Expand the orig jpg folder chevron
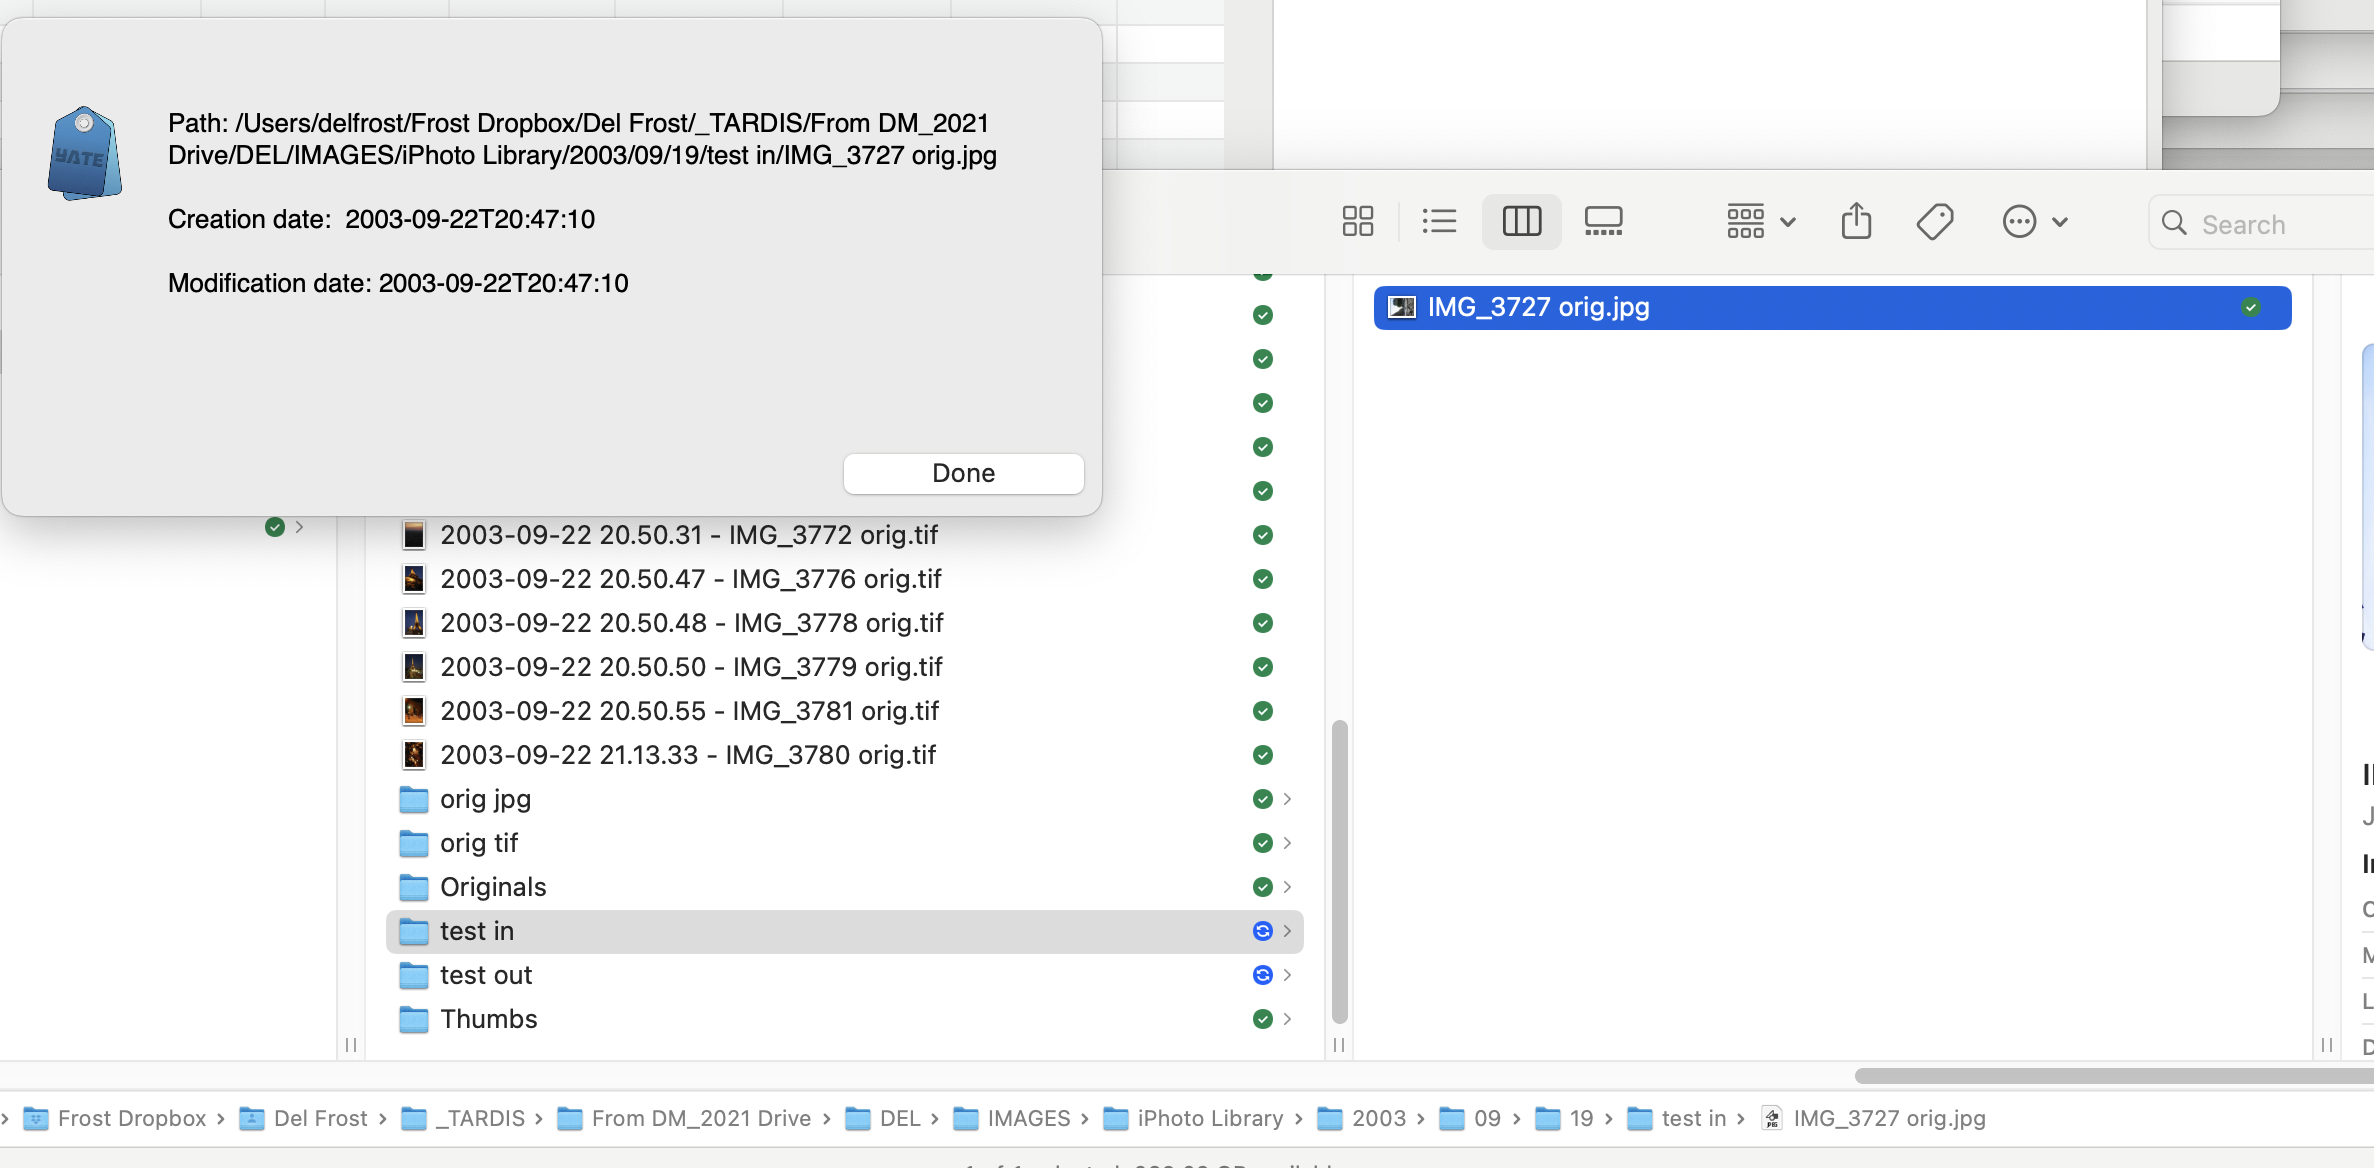2374x1168 pixels. [x=1287, y=799]
